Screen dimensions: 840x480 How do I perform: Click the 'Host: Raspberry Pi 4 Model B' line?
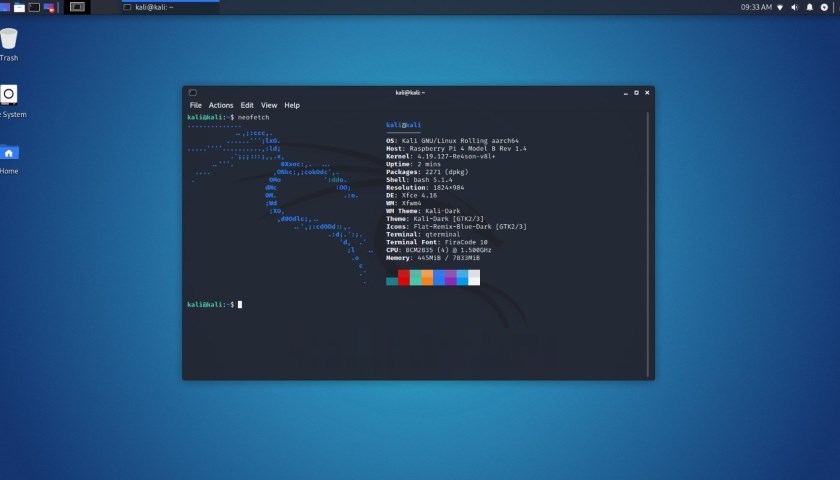[456, 149]
